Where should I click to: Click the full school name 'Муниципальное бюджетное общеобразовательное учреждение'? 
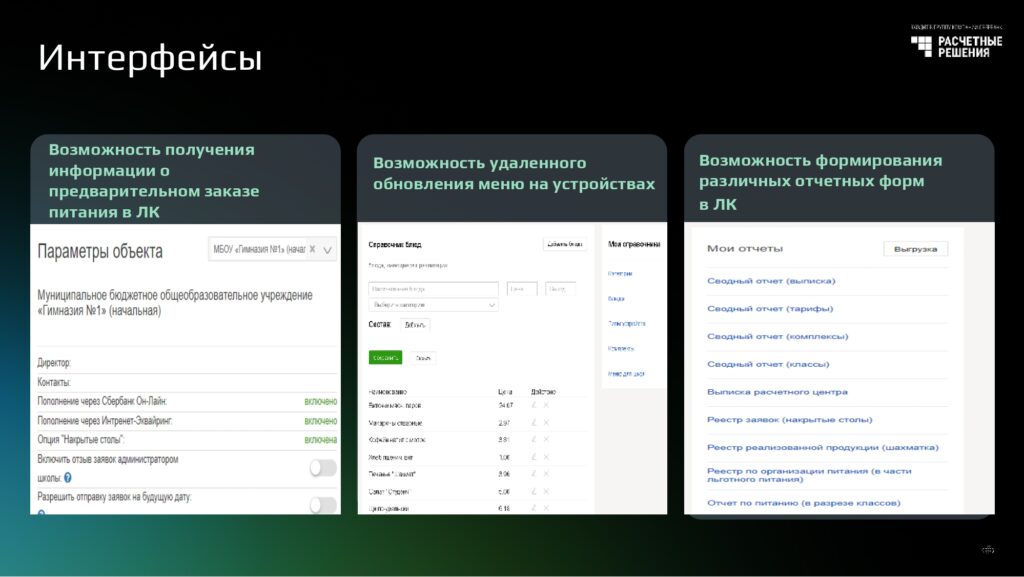pyautogui.click(x=175, y=296)
